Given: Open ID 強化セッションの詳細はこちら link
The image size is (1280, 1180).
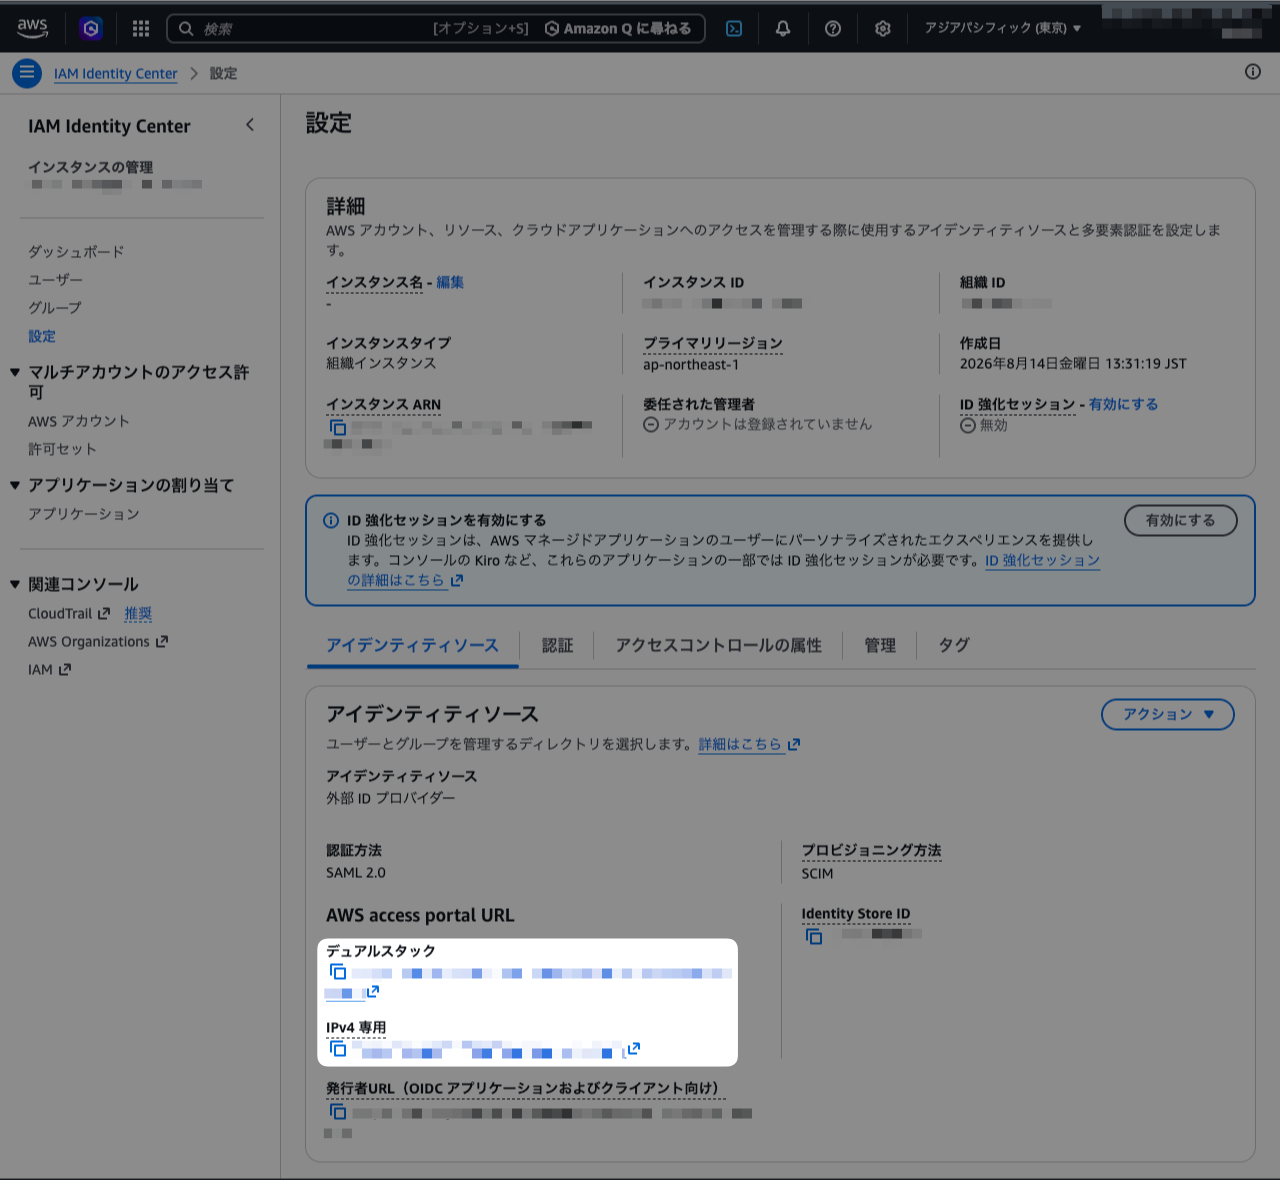Looking at the screenshot, I should [1042, 560].
